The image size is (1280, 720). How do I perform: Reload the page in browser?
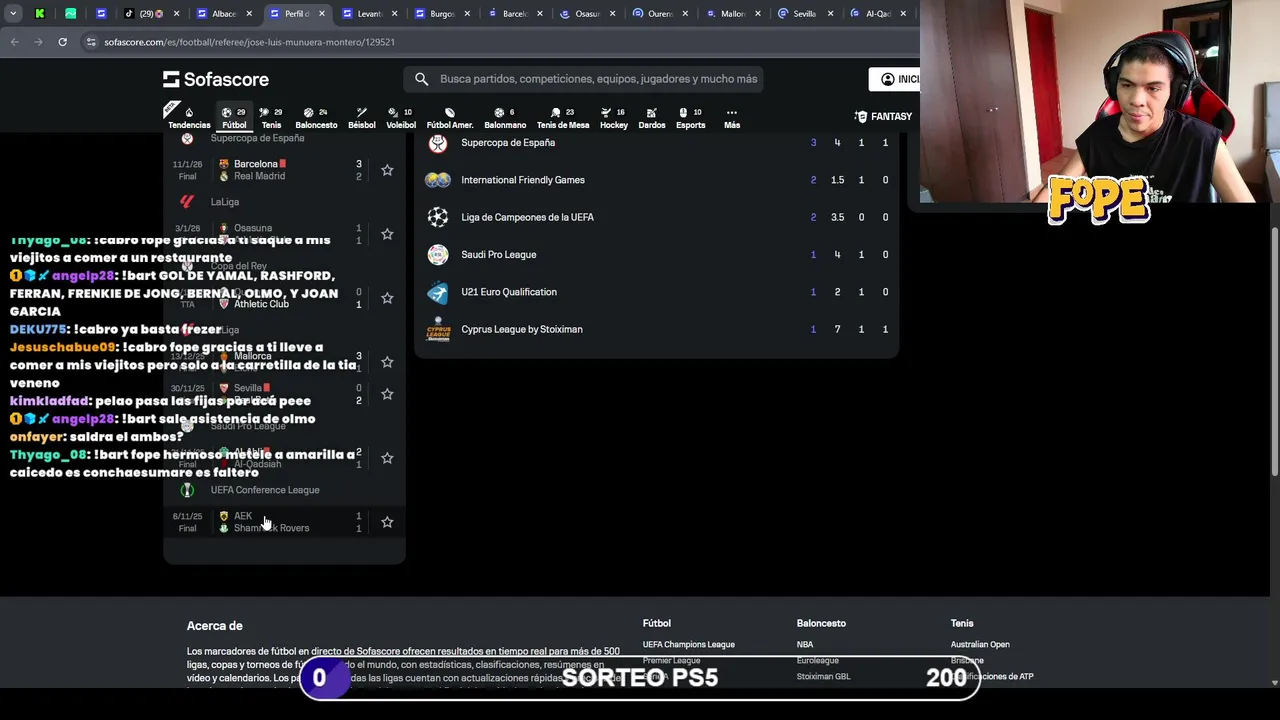pos(62,42)
